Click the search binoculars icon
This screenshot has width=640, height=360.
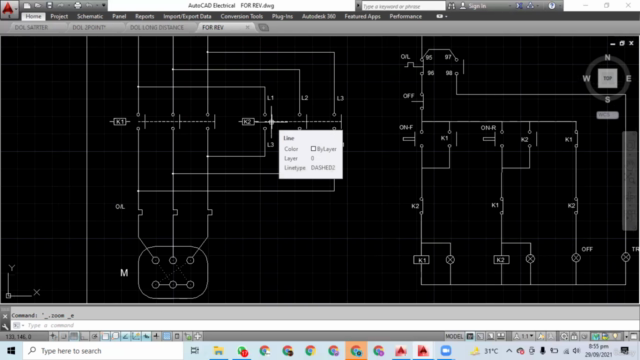(451, 6)
